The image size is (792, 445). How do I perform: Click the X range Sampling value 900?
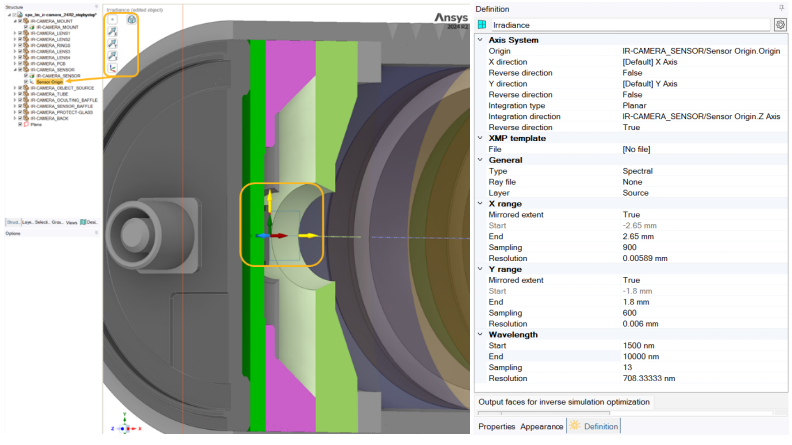coord(629,247)
